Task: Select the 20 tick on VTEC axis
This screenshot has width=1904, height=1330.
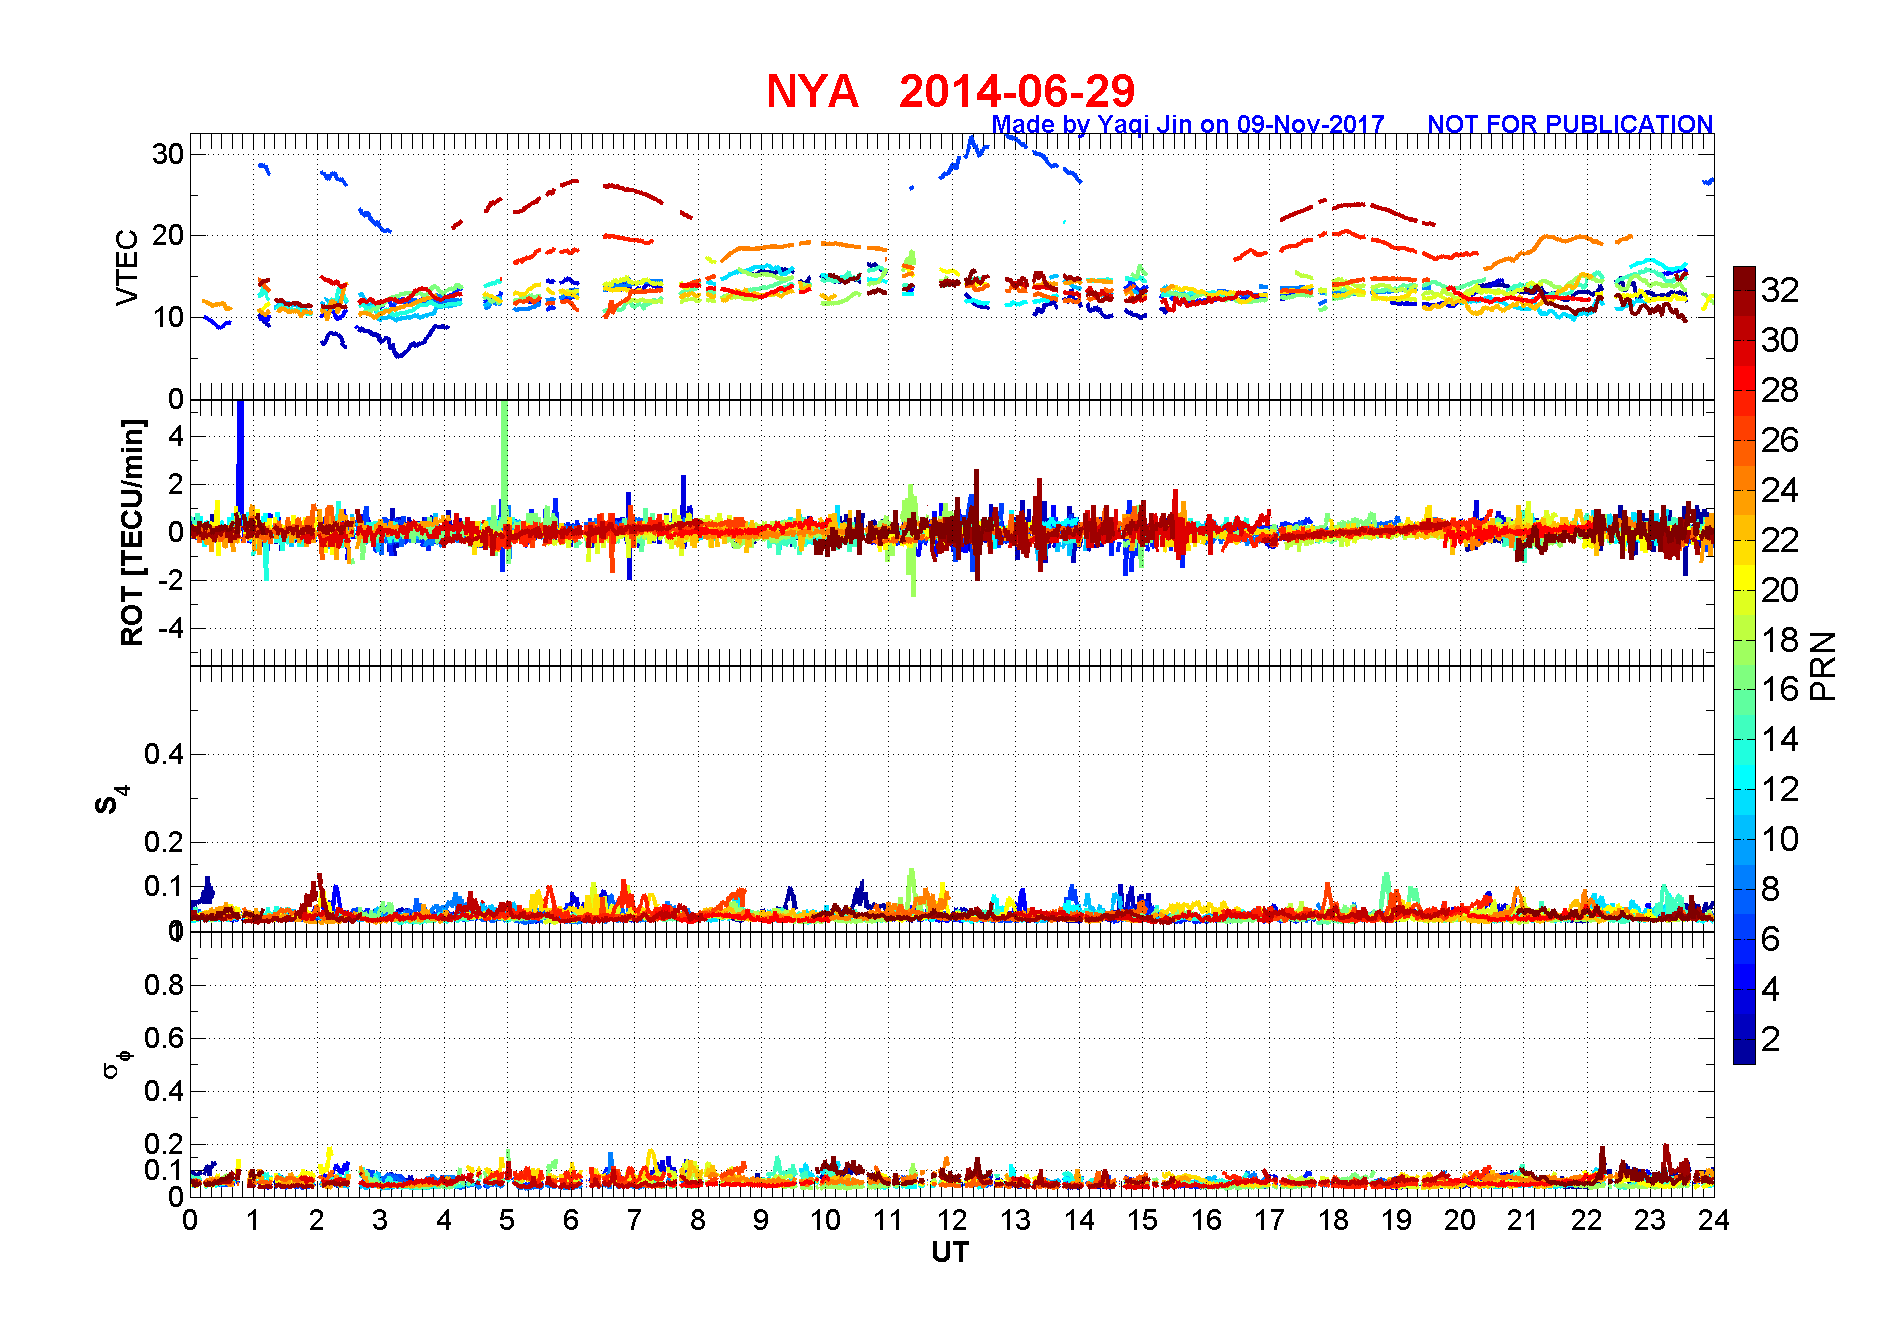Action: tap(168, 236)
